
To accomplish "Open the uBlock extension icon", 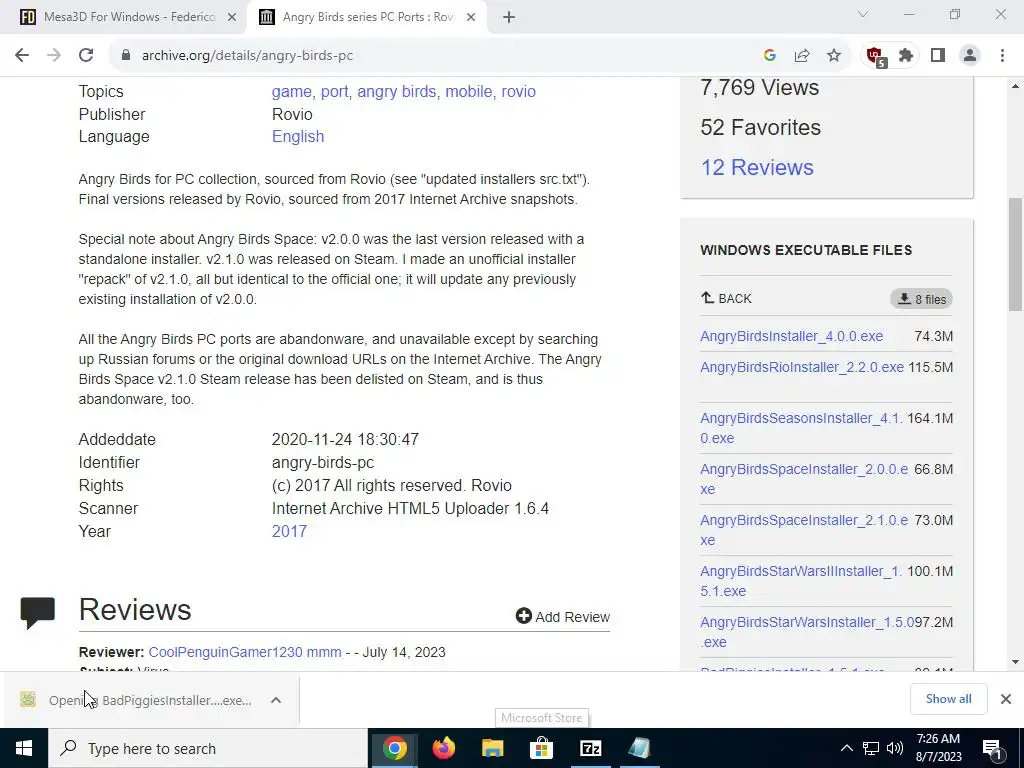I will [875, 56].
